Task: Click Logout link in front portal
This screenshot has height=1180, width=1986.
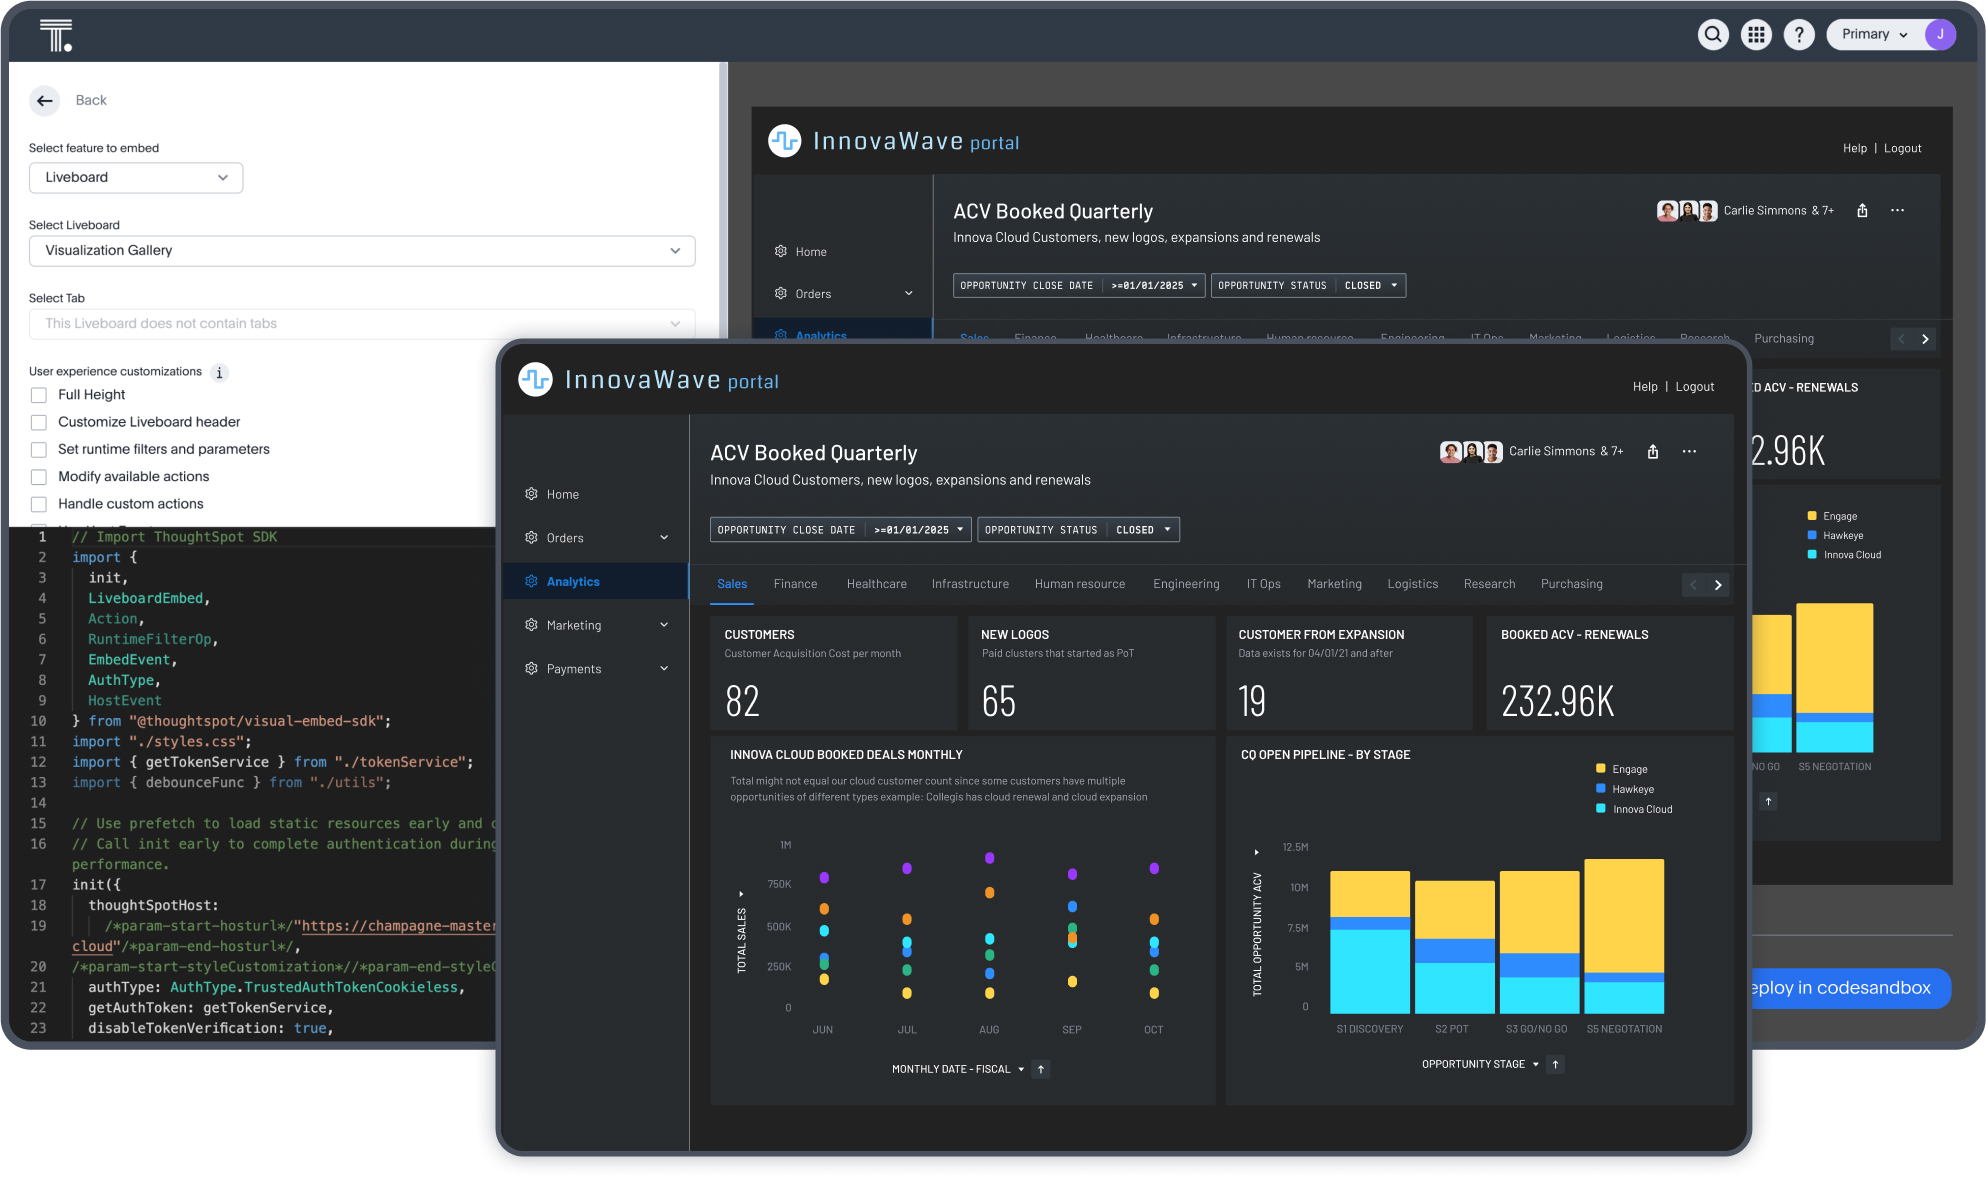Action: pos(1695,387)
